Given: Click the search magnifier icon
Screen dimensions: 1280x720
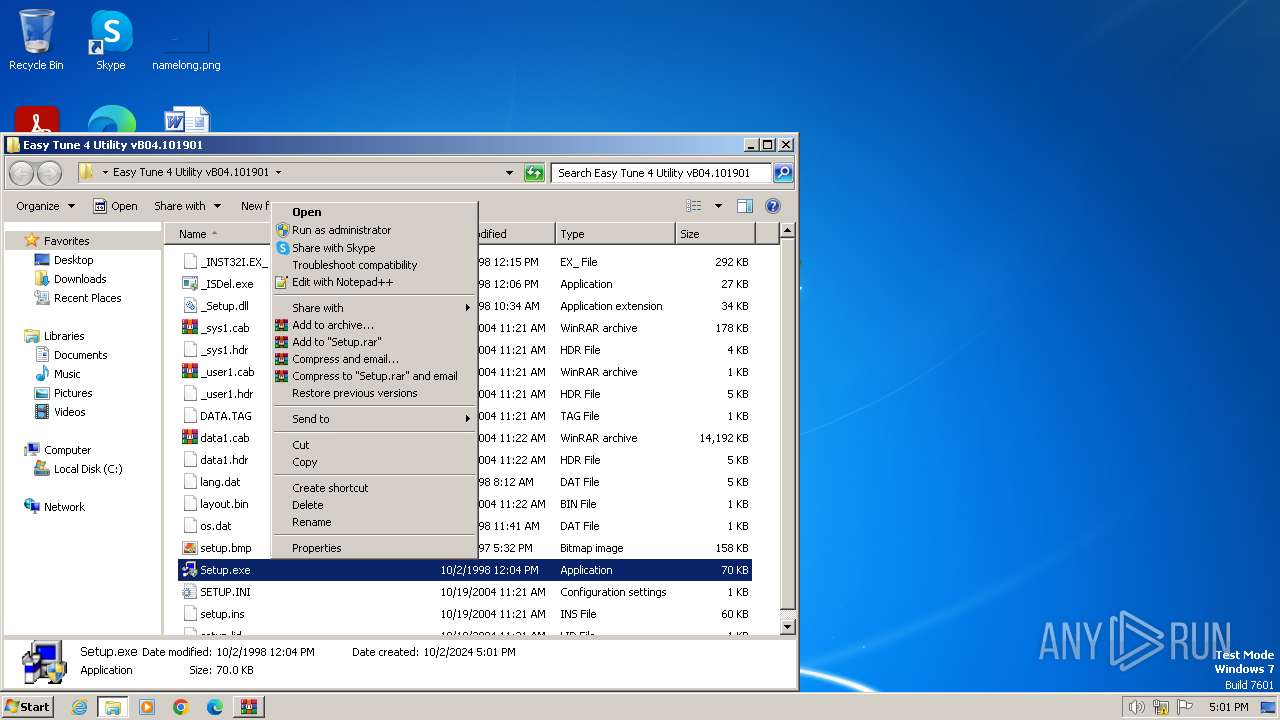Looking at the screenshot, I should click(783, 173).
